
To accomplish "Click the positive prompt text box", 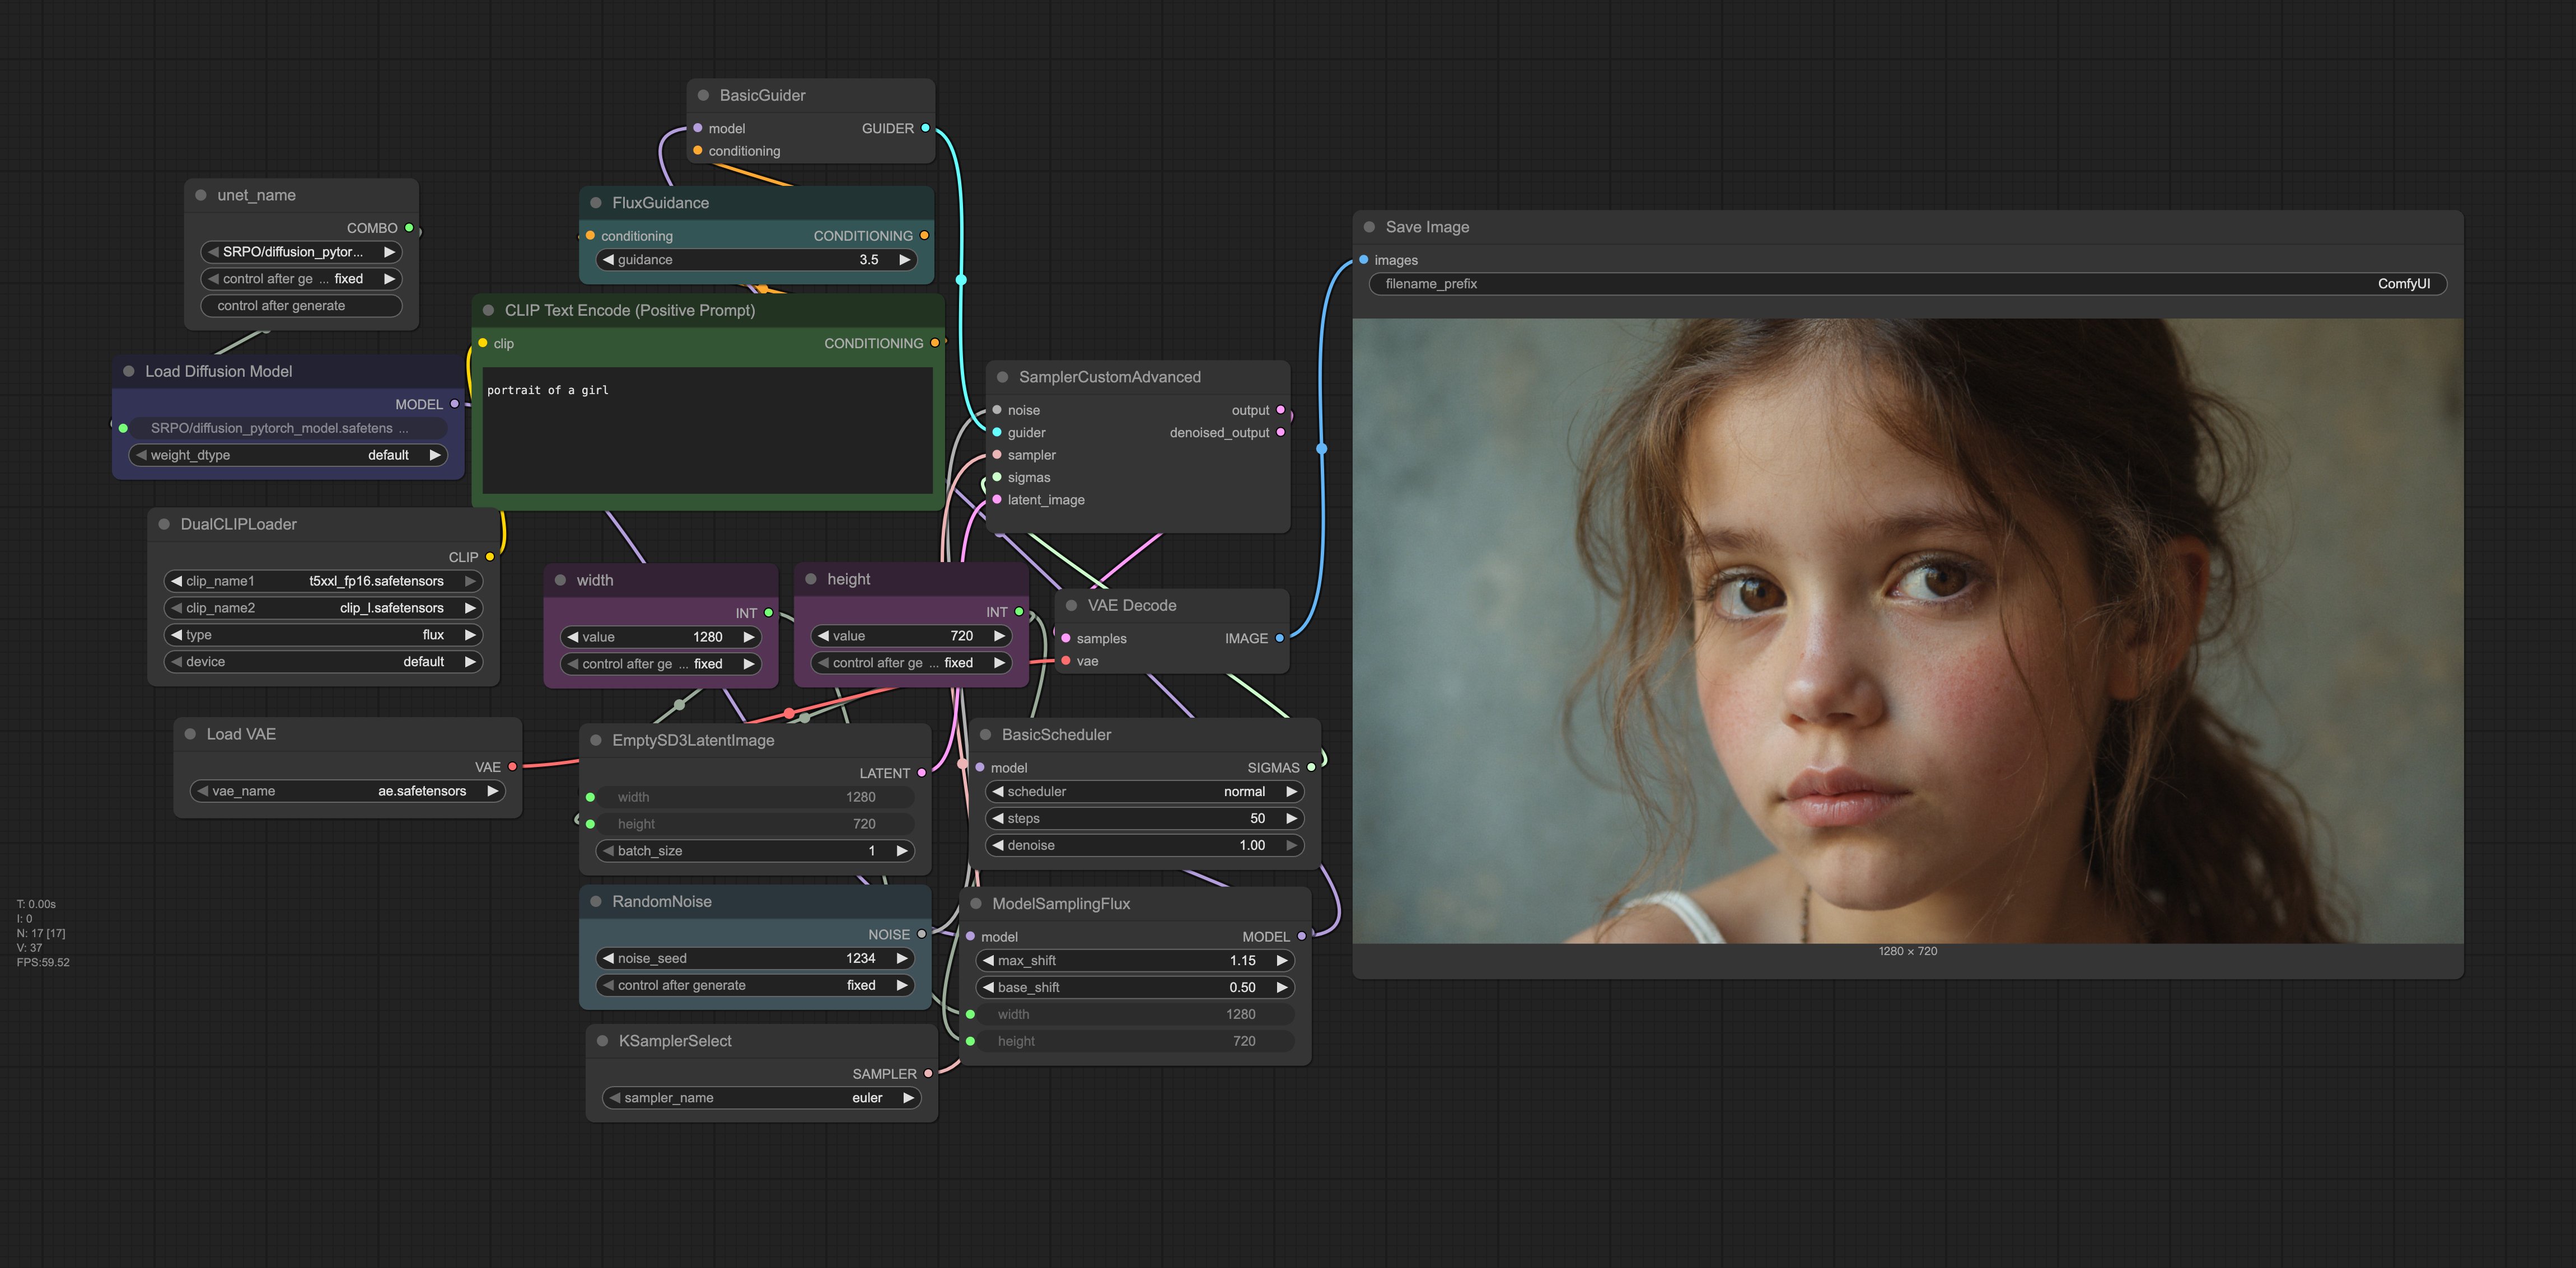I will pos(707,430).
